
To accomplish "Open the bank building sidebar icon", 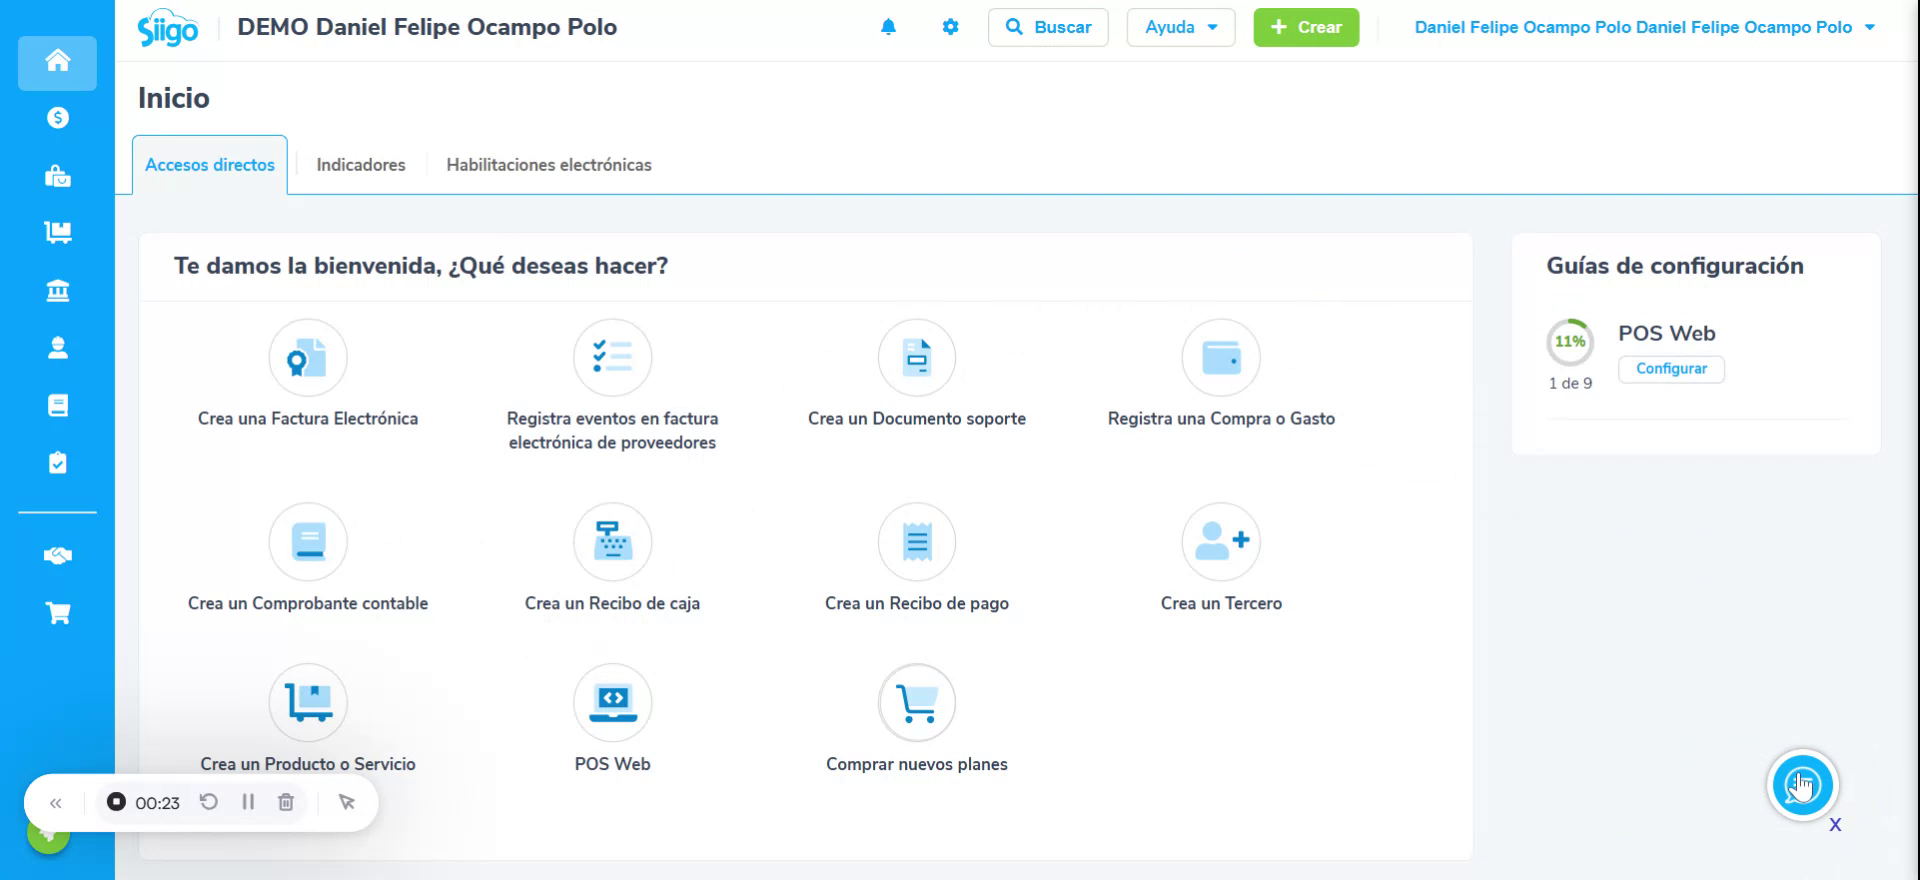I will pyautogui.click(x=57, y=291).
